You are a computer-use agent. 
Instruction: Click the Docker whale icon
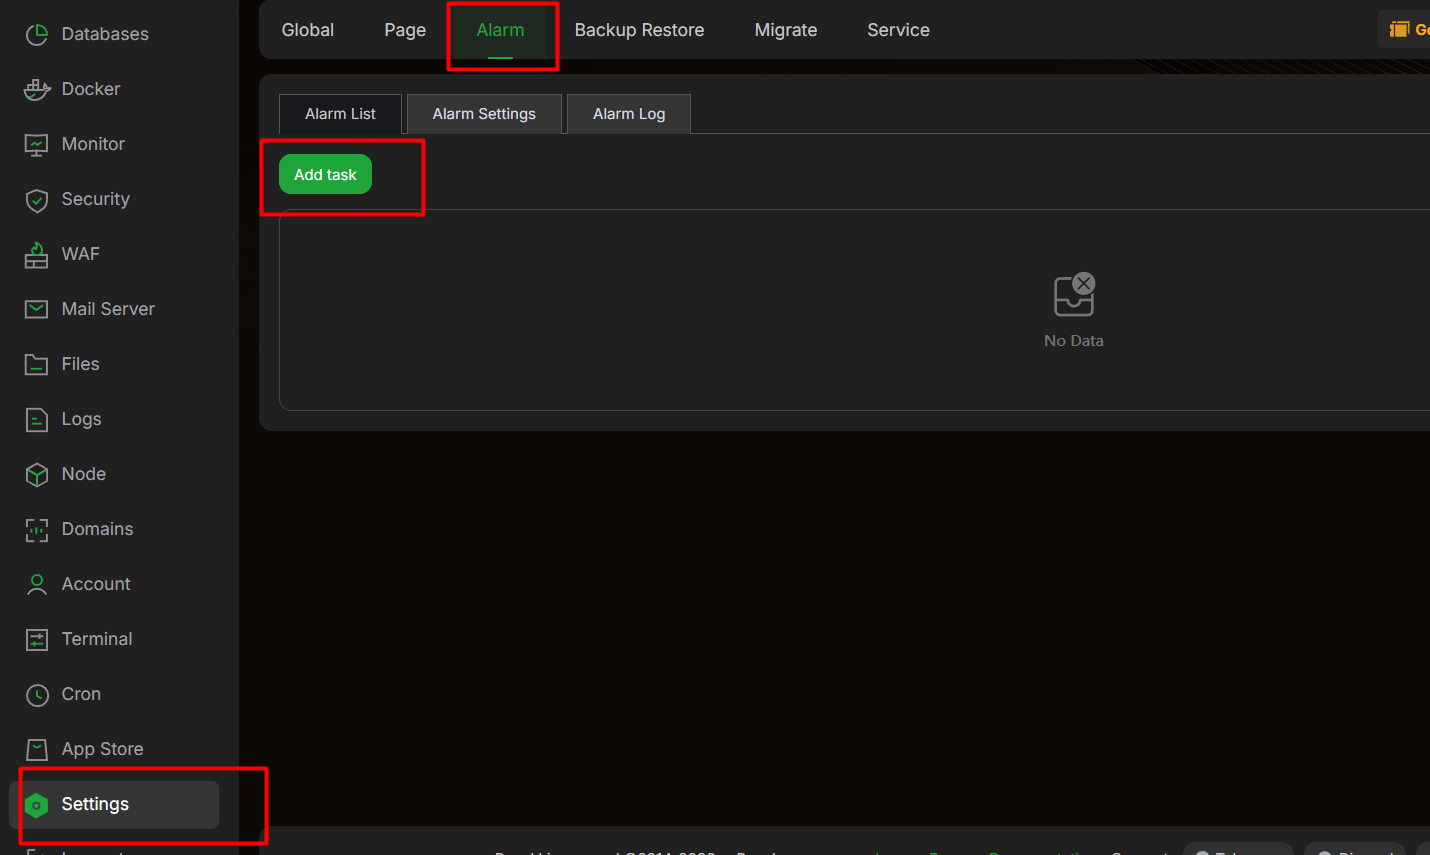tap(37, 89)
